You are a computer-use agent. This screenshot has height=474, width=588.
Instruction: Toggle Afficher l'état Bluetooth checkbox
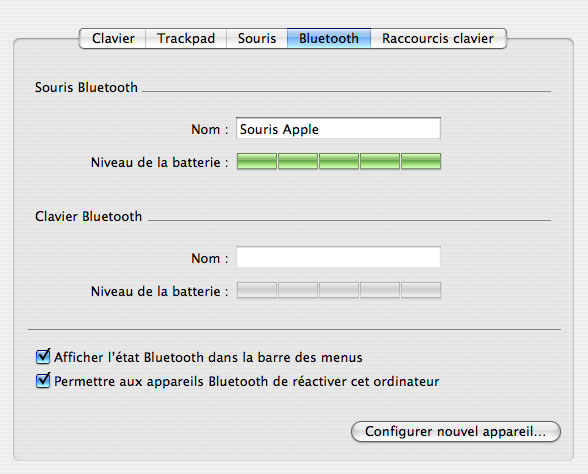[43, 357]
